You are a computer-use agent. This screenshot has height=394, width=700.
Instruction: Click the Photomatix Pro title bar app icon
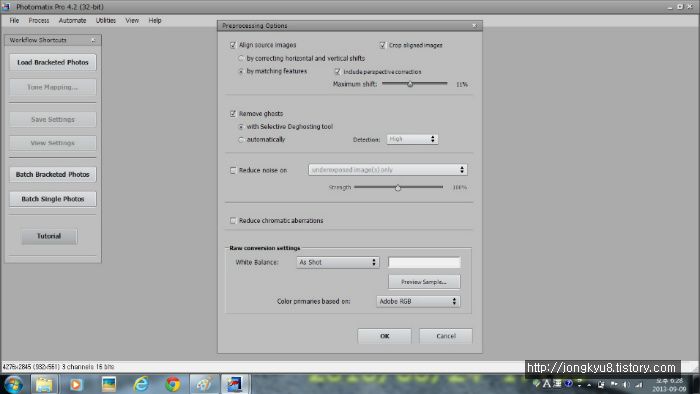click(6, 7)
